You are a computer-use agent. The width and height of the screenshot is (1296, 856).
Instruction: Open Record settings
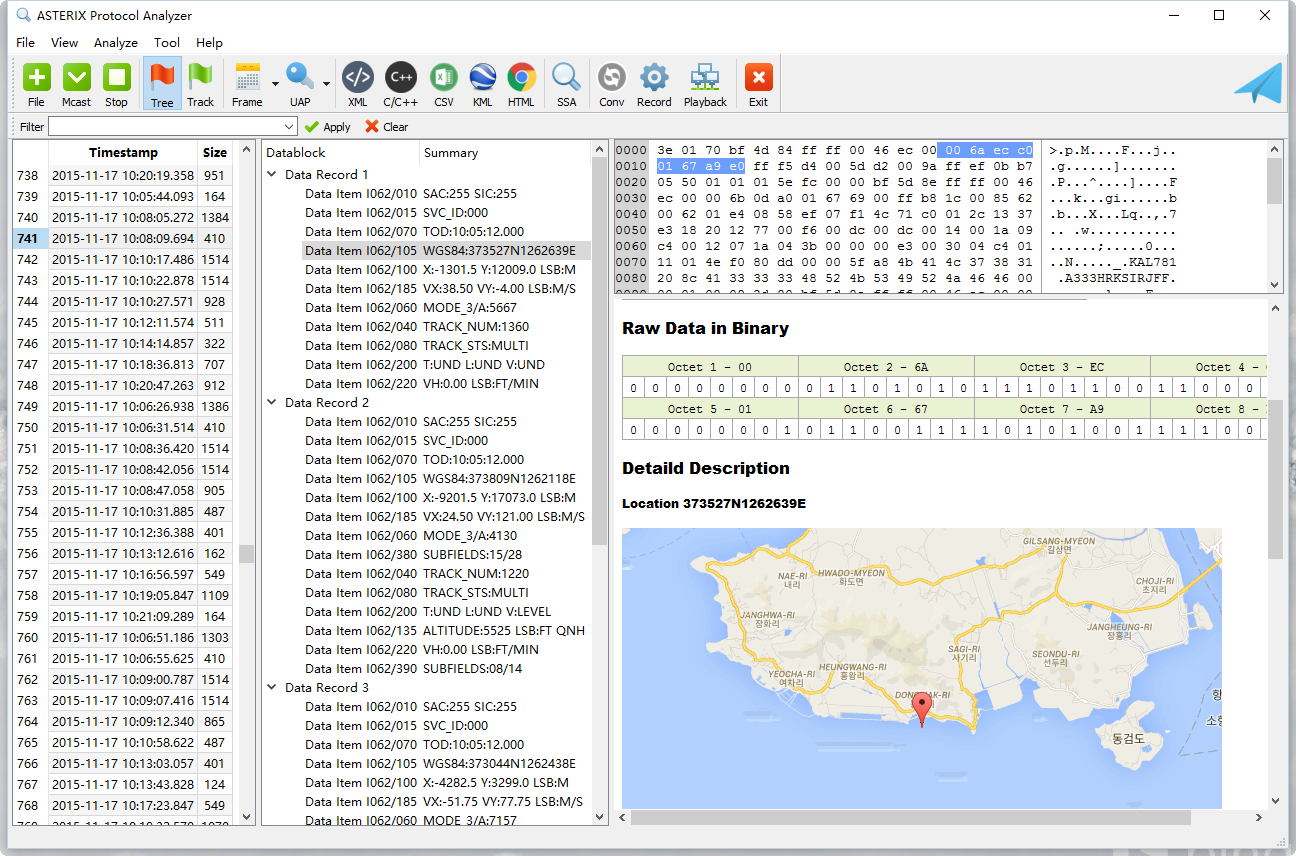[654, 85]
